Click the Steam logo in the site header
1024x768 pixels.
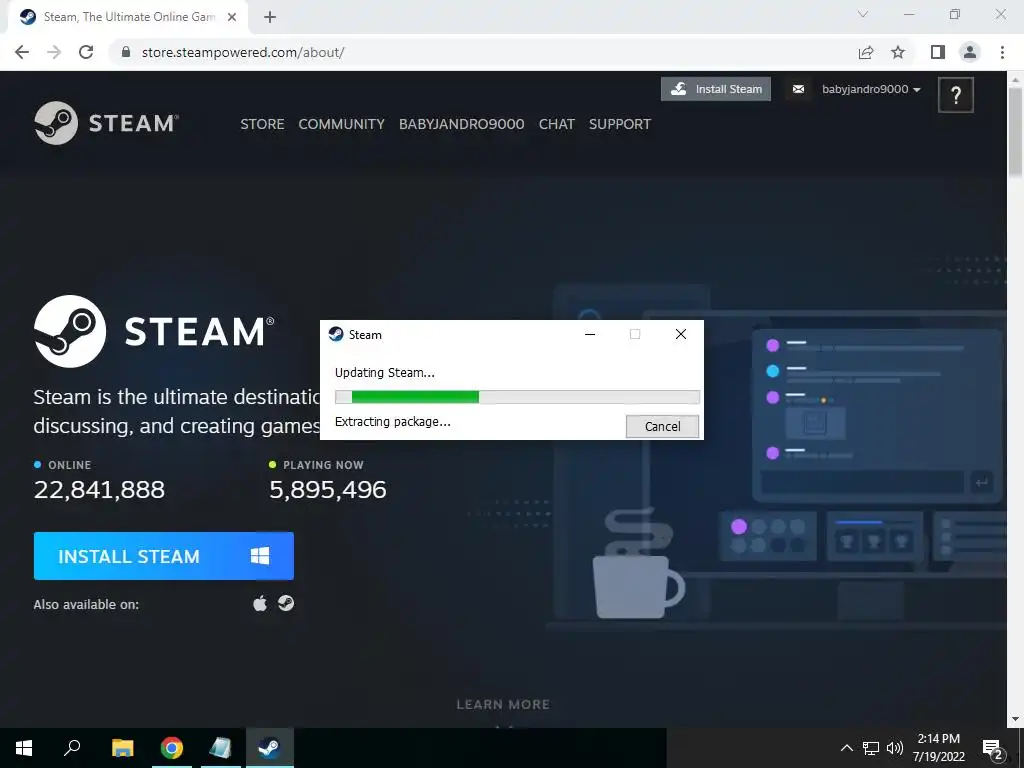(106, 123)
